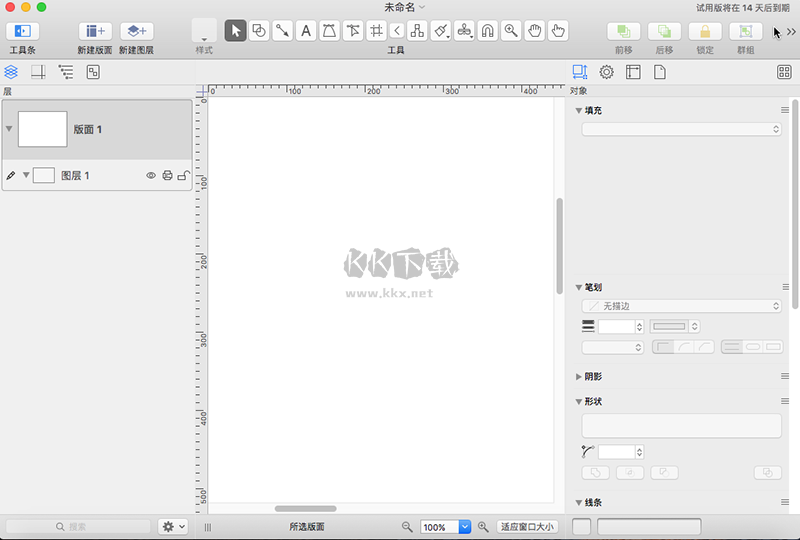
Task: Open the stencils grid icon
Action: pos(784,72)
